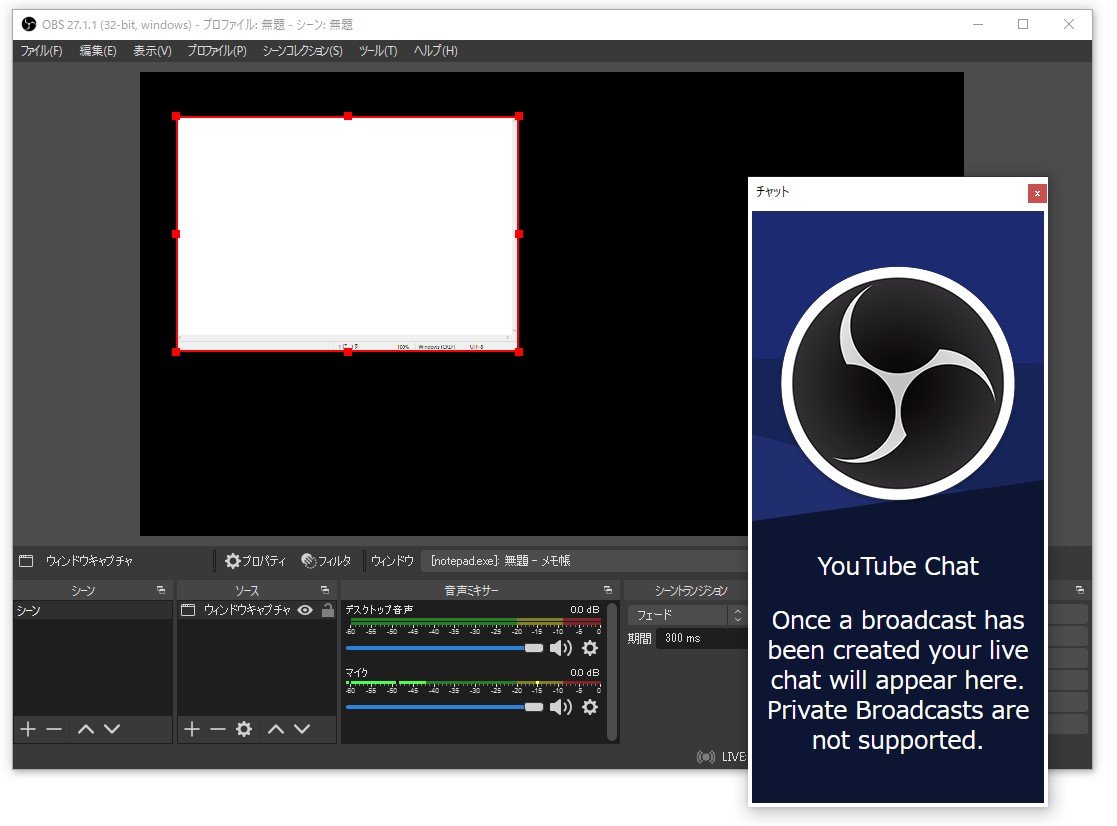1117x826 pixels.
Task: Open the プロファイル(P) menu
Action: (x=217, y=51)
